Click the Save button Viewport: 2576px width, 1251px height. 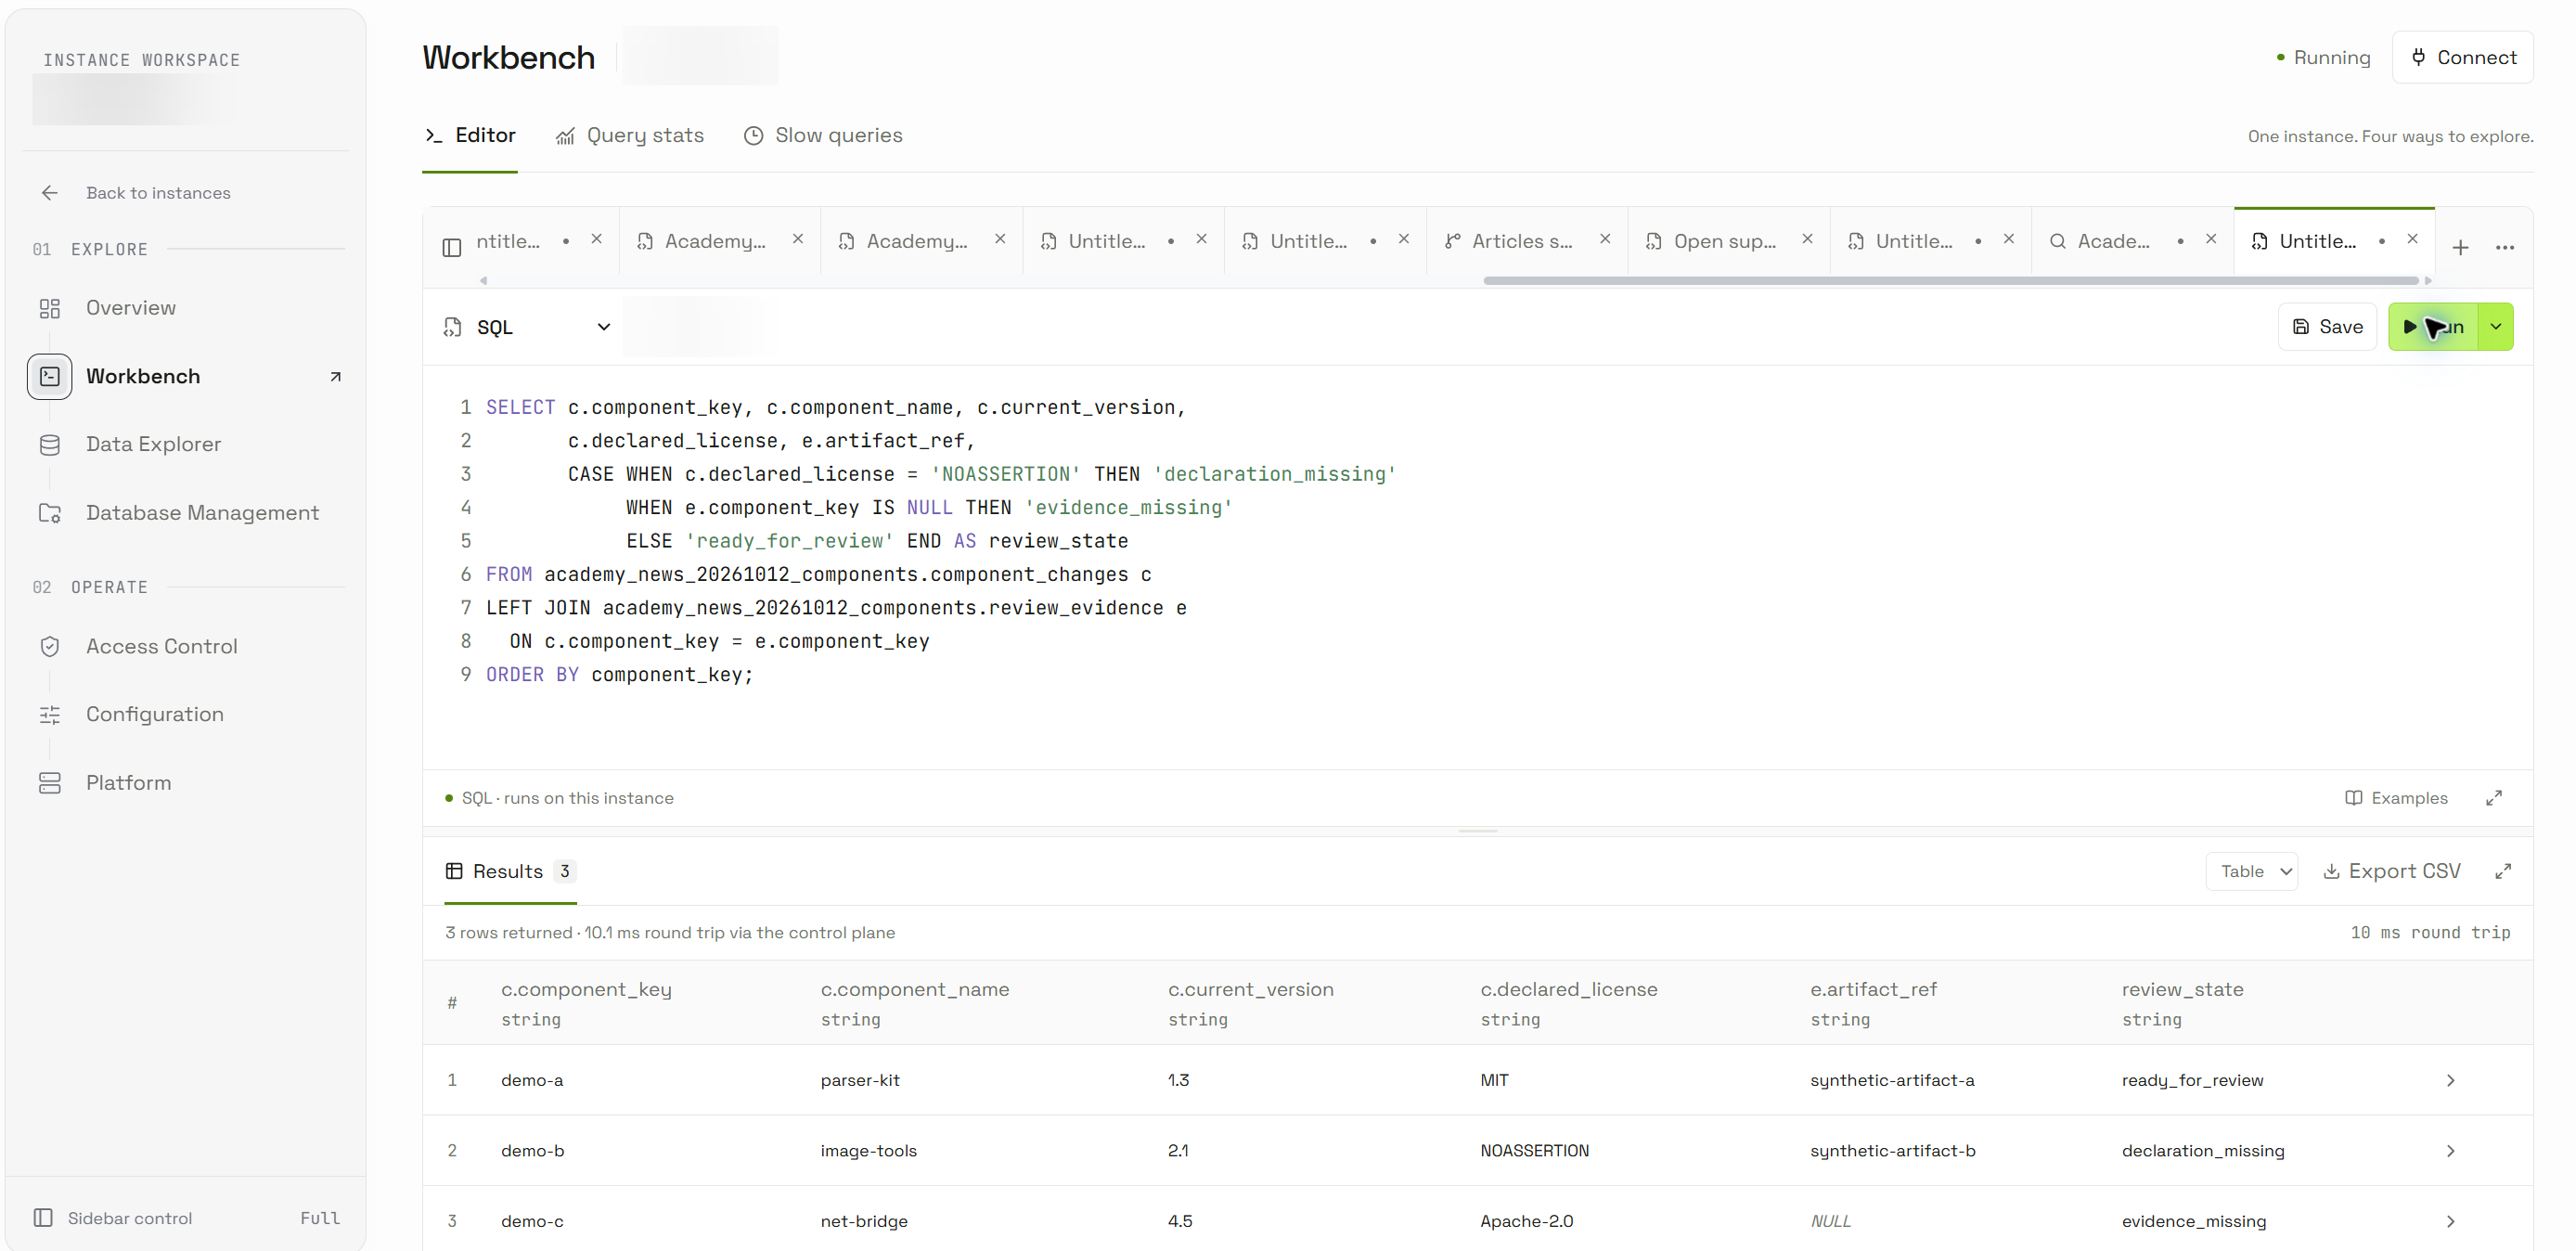(2328, 327)
